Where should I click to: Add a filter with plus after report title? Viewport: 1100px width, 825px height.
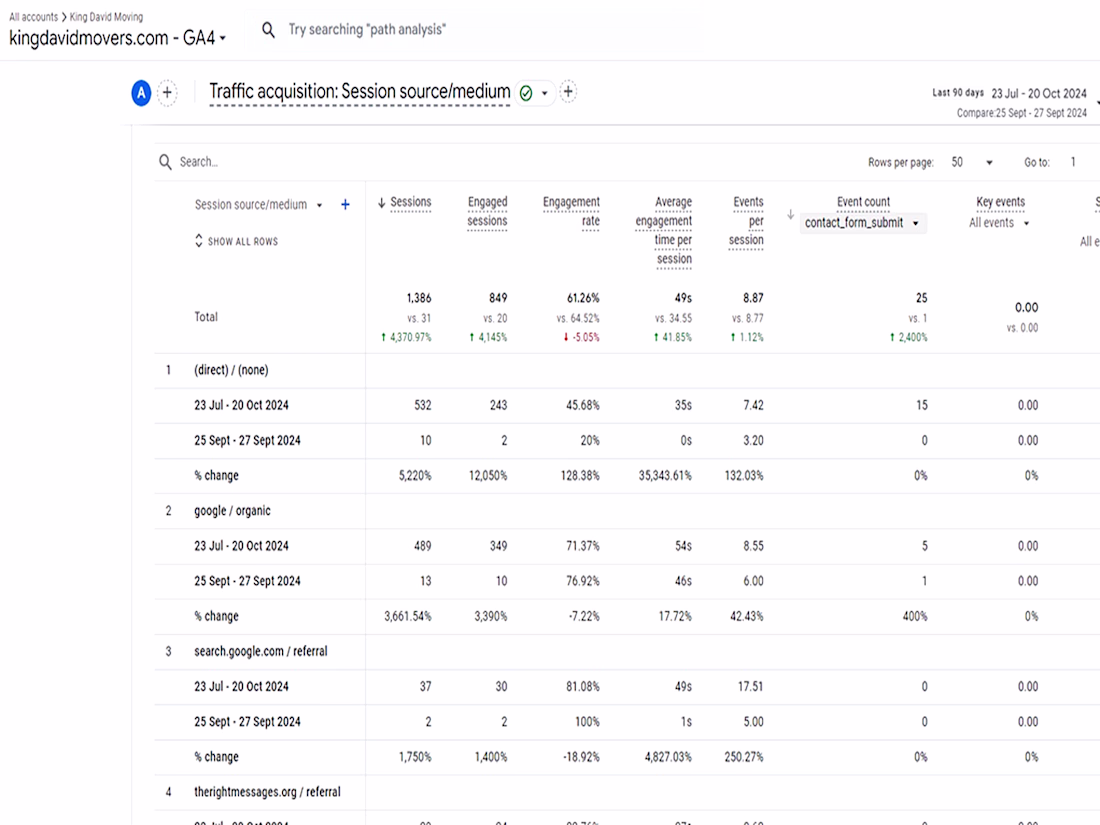click(x=568, y=92)
